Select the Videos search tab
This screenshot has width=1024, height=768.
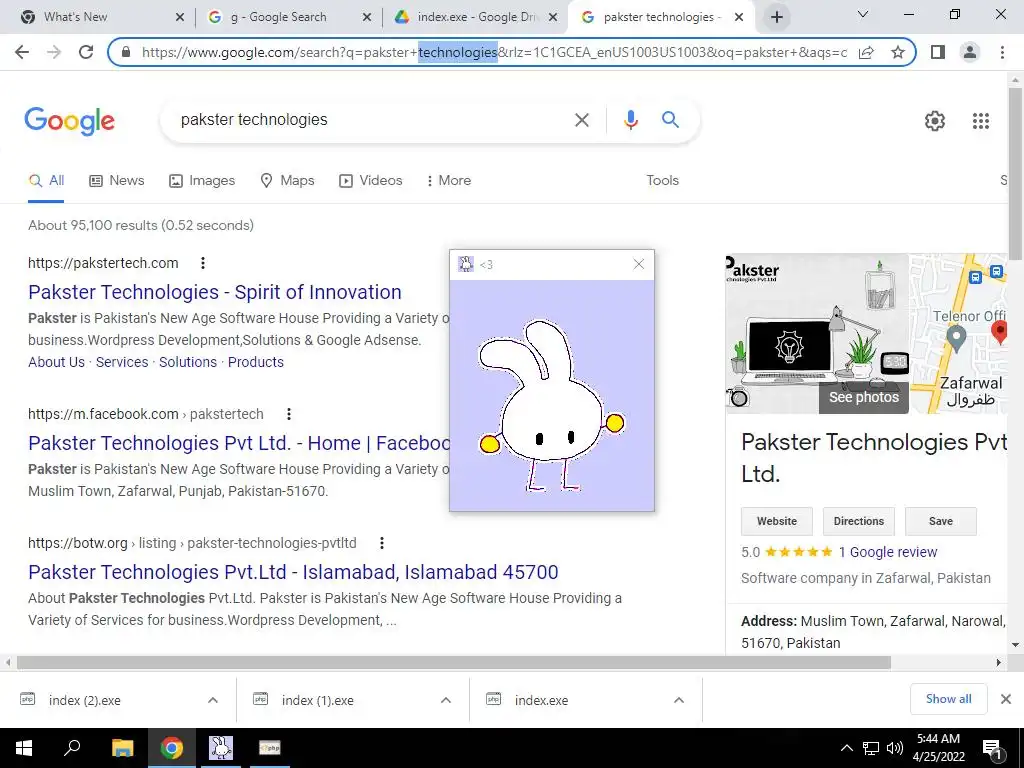pyautogui.click(x=370, y=181)
